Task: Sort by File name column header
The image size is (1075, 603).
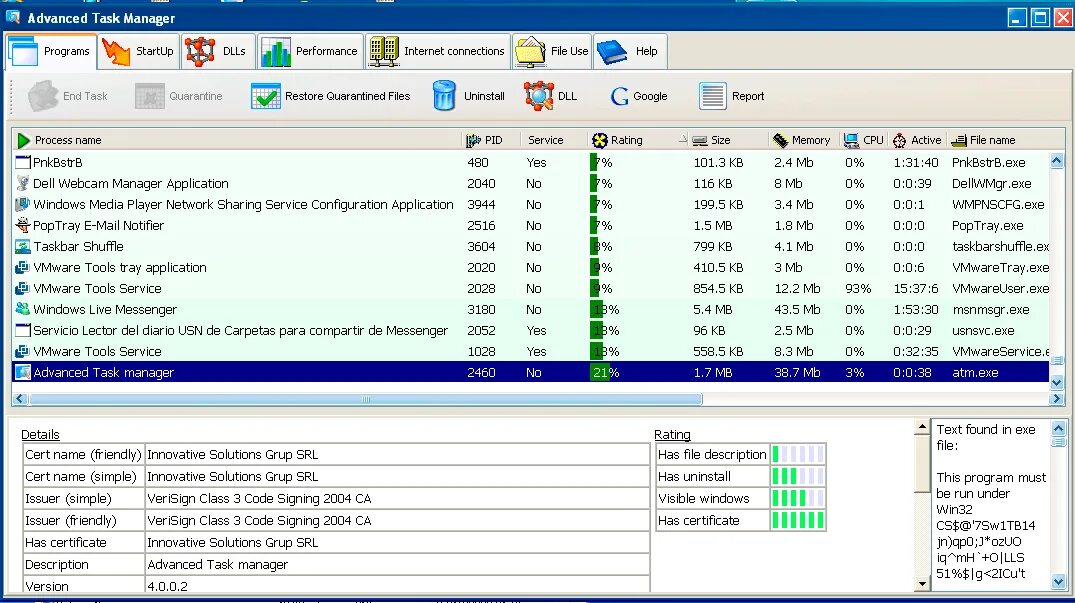Action: point(999,140)
